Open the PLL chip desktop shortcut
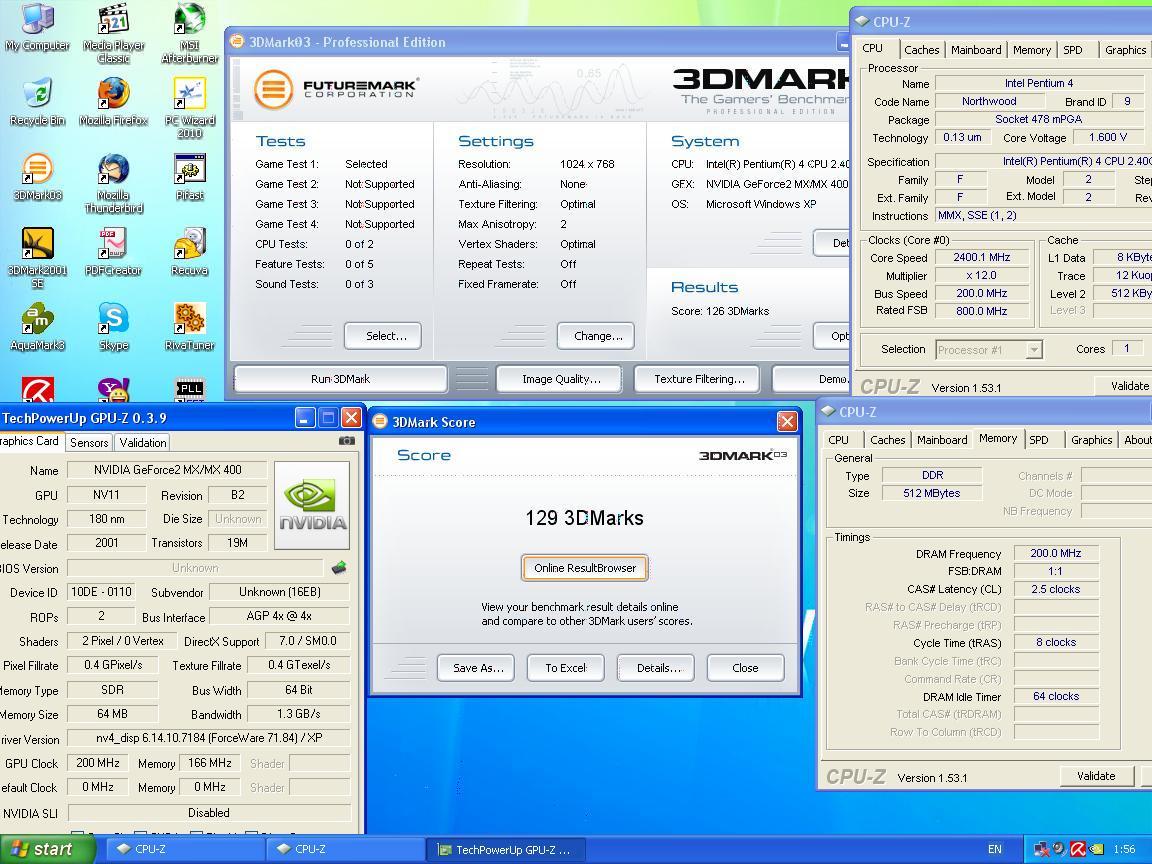Image resolution: width=1152 pixels, height=864 pixels. coord(190,389)
